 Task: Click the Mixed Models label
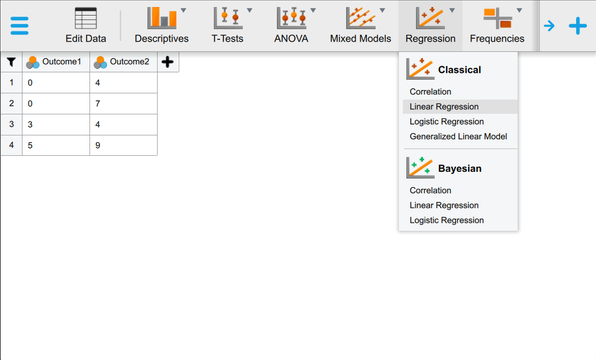[360, 39]
